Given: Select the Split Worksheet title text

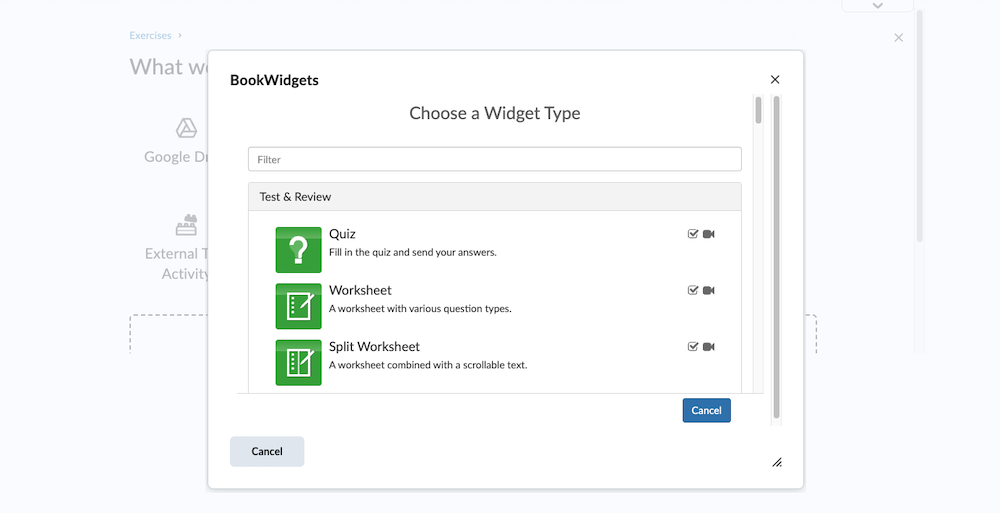Looking at the screenshot, I should (374, 346).
